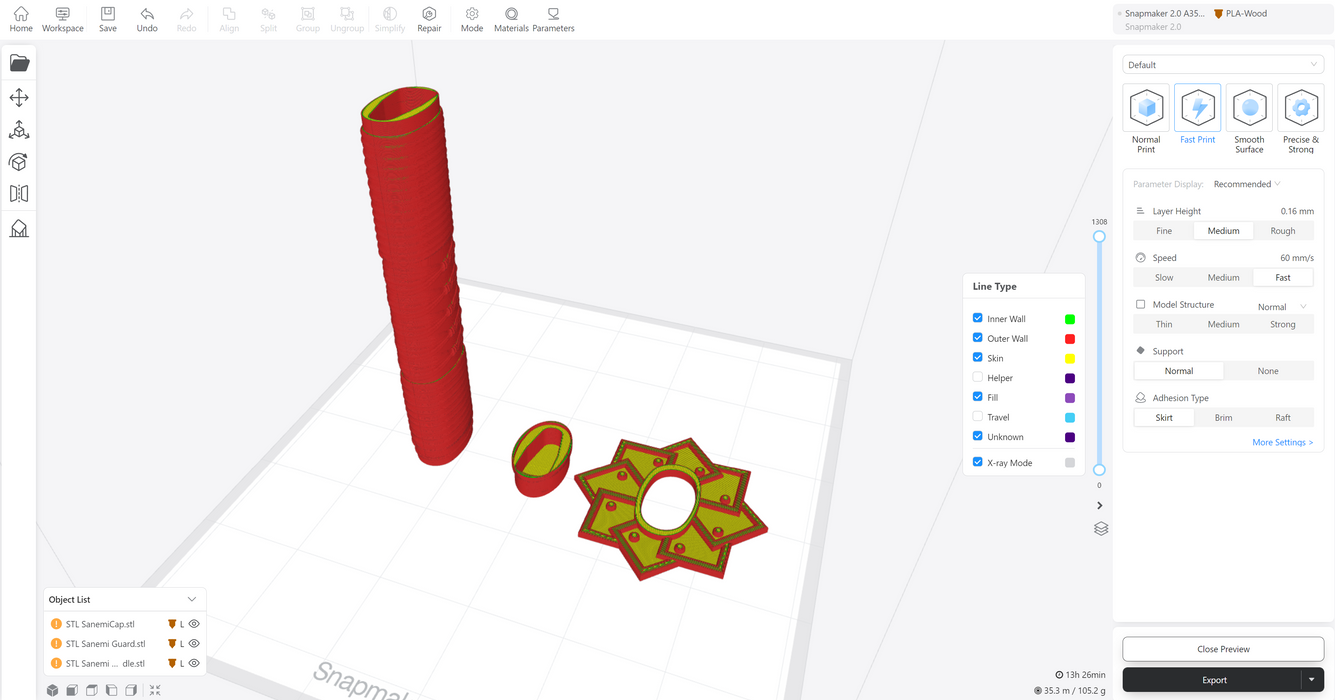Viewport: 1335px width, 700px height.
Task: Click the Undo arrow icon
Action: 147,19
